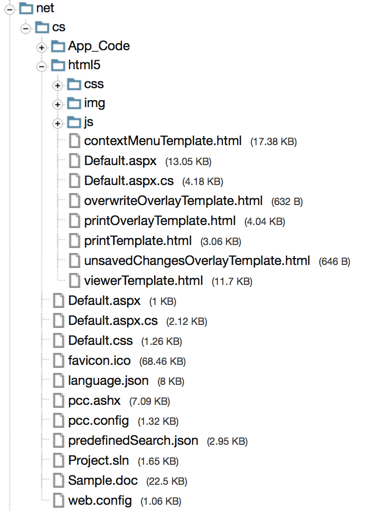Open predefinedSearch.json file
This screenshot has width=370, height=512.
coord(133,441)
